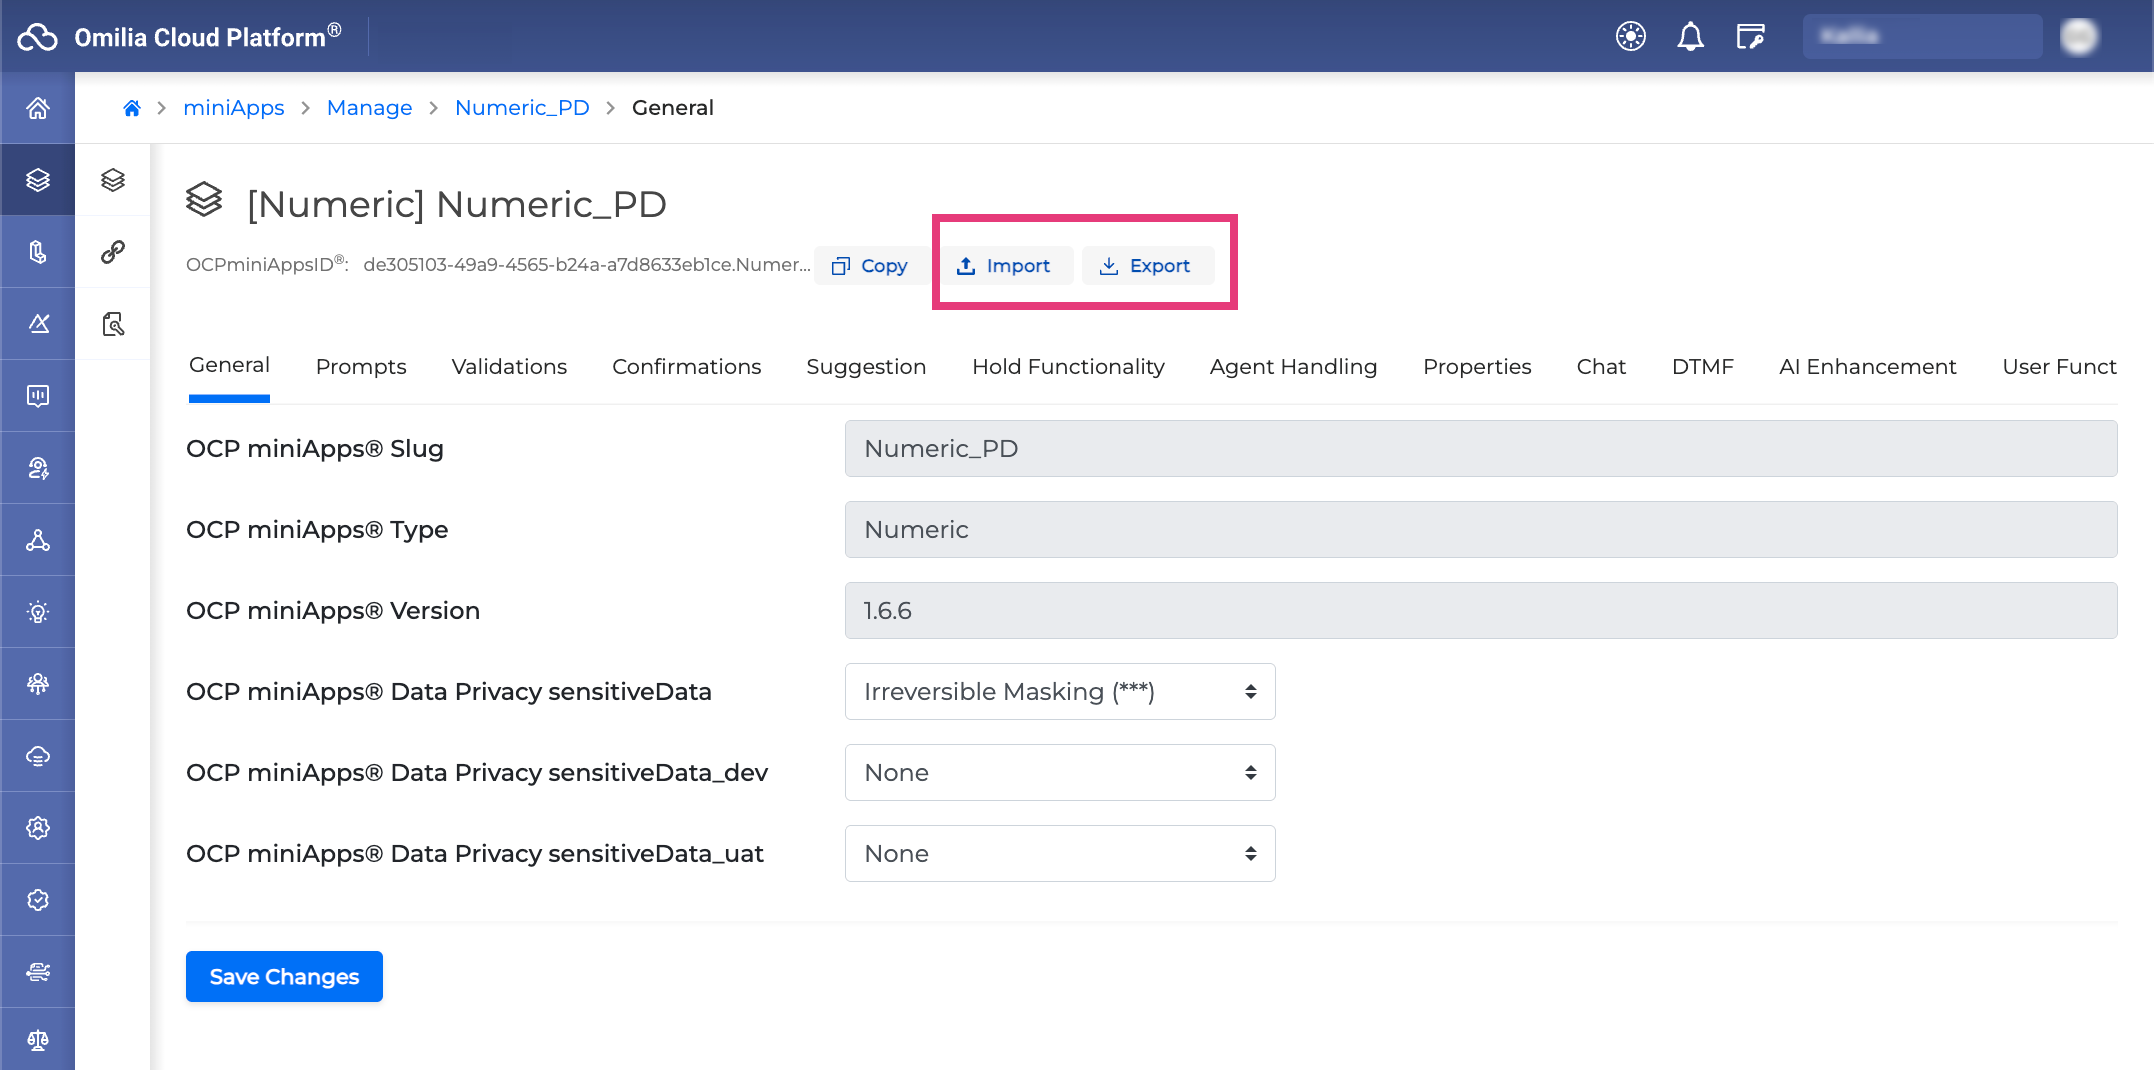Click the Data Privacy sensitiveData_uat label
2154x1070 pixels.
(x=475, y=854)
